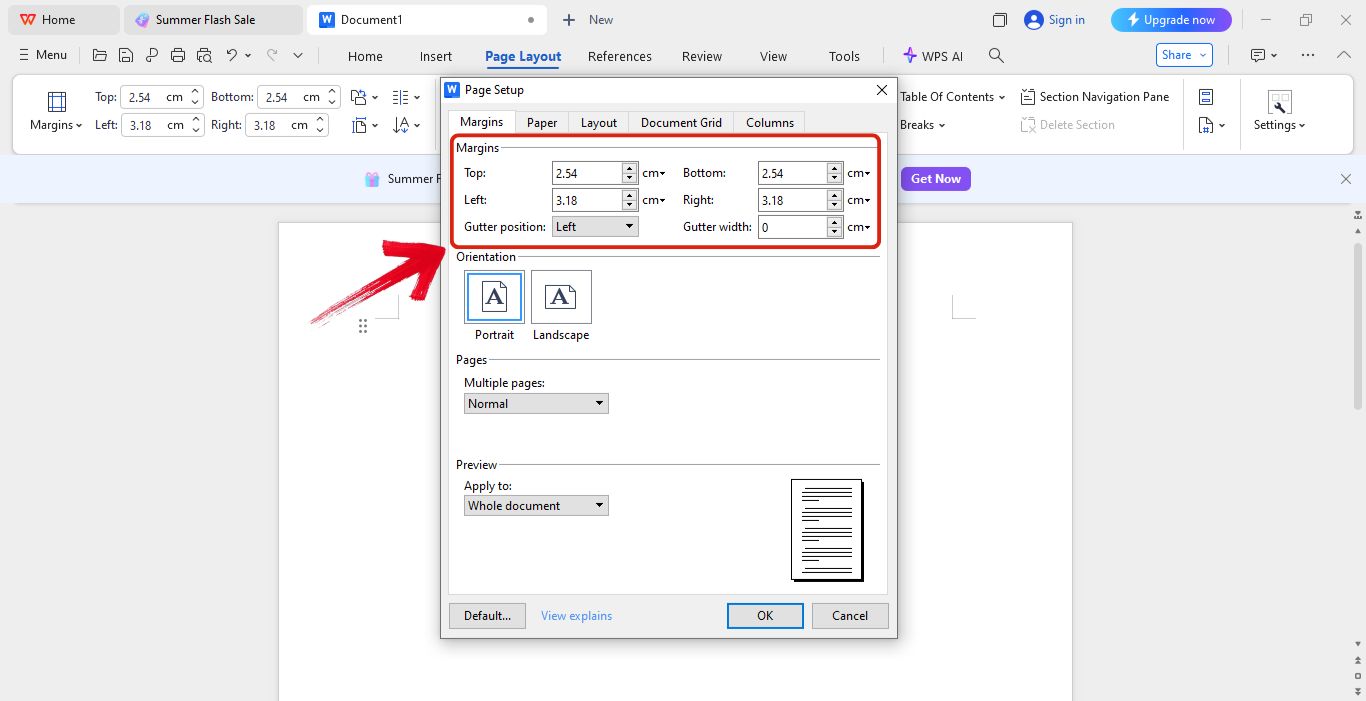Click the WPS AI sparkle icon

910,56
